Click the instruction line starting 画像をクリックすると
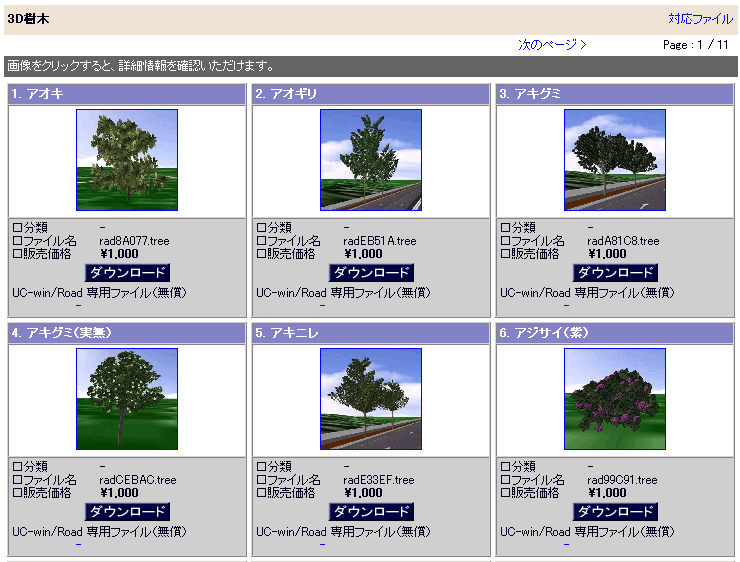The image size is (740, 562). (141, 66)
